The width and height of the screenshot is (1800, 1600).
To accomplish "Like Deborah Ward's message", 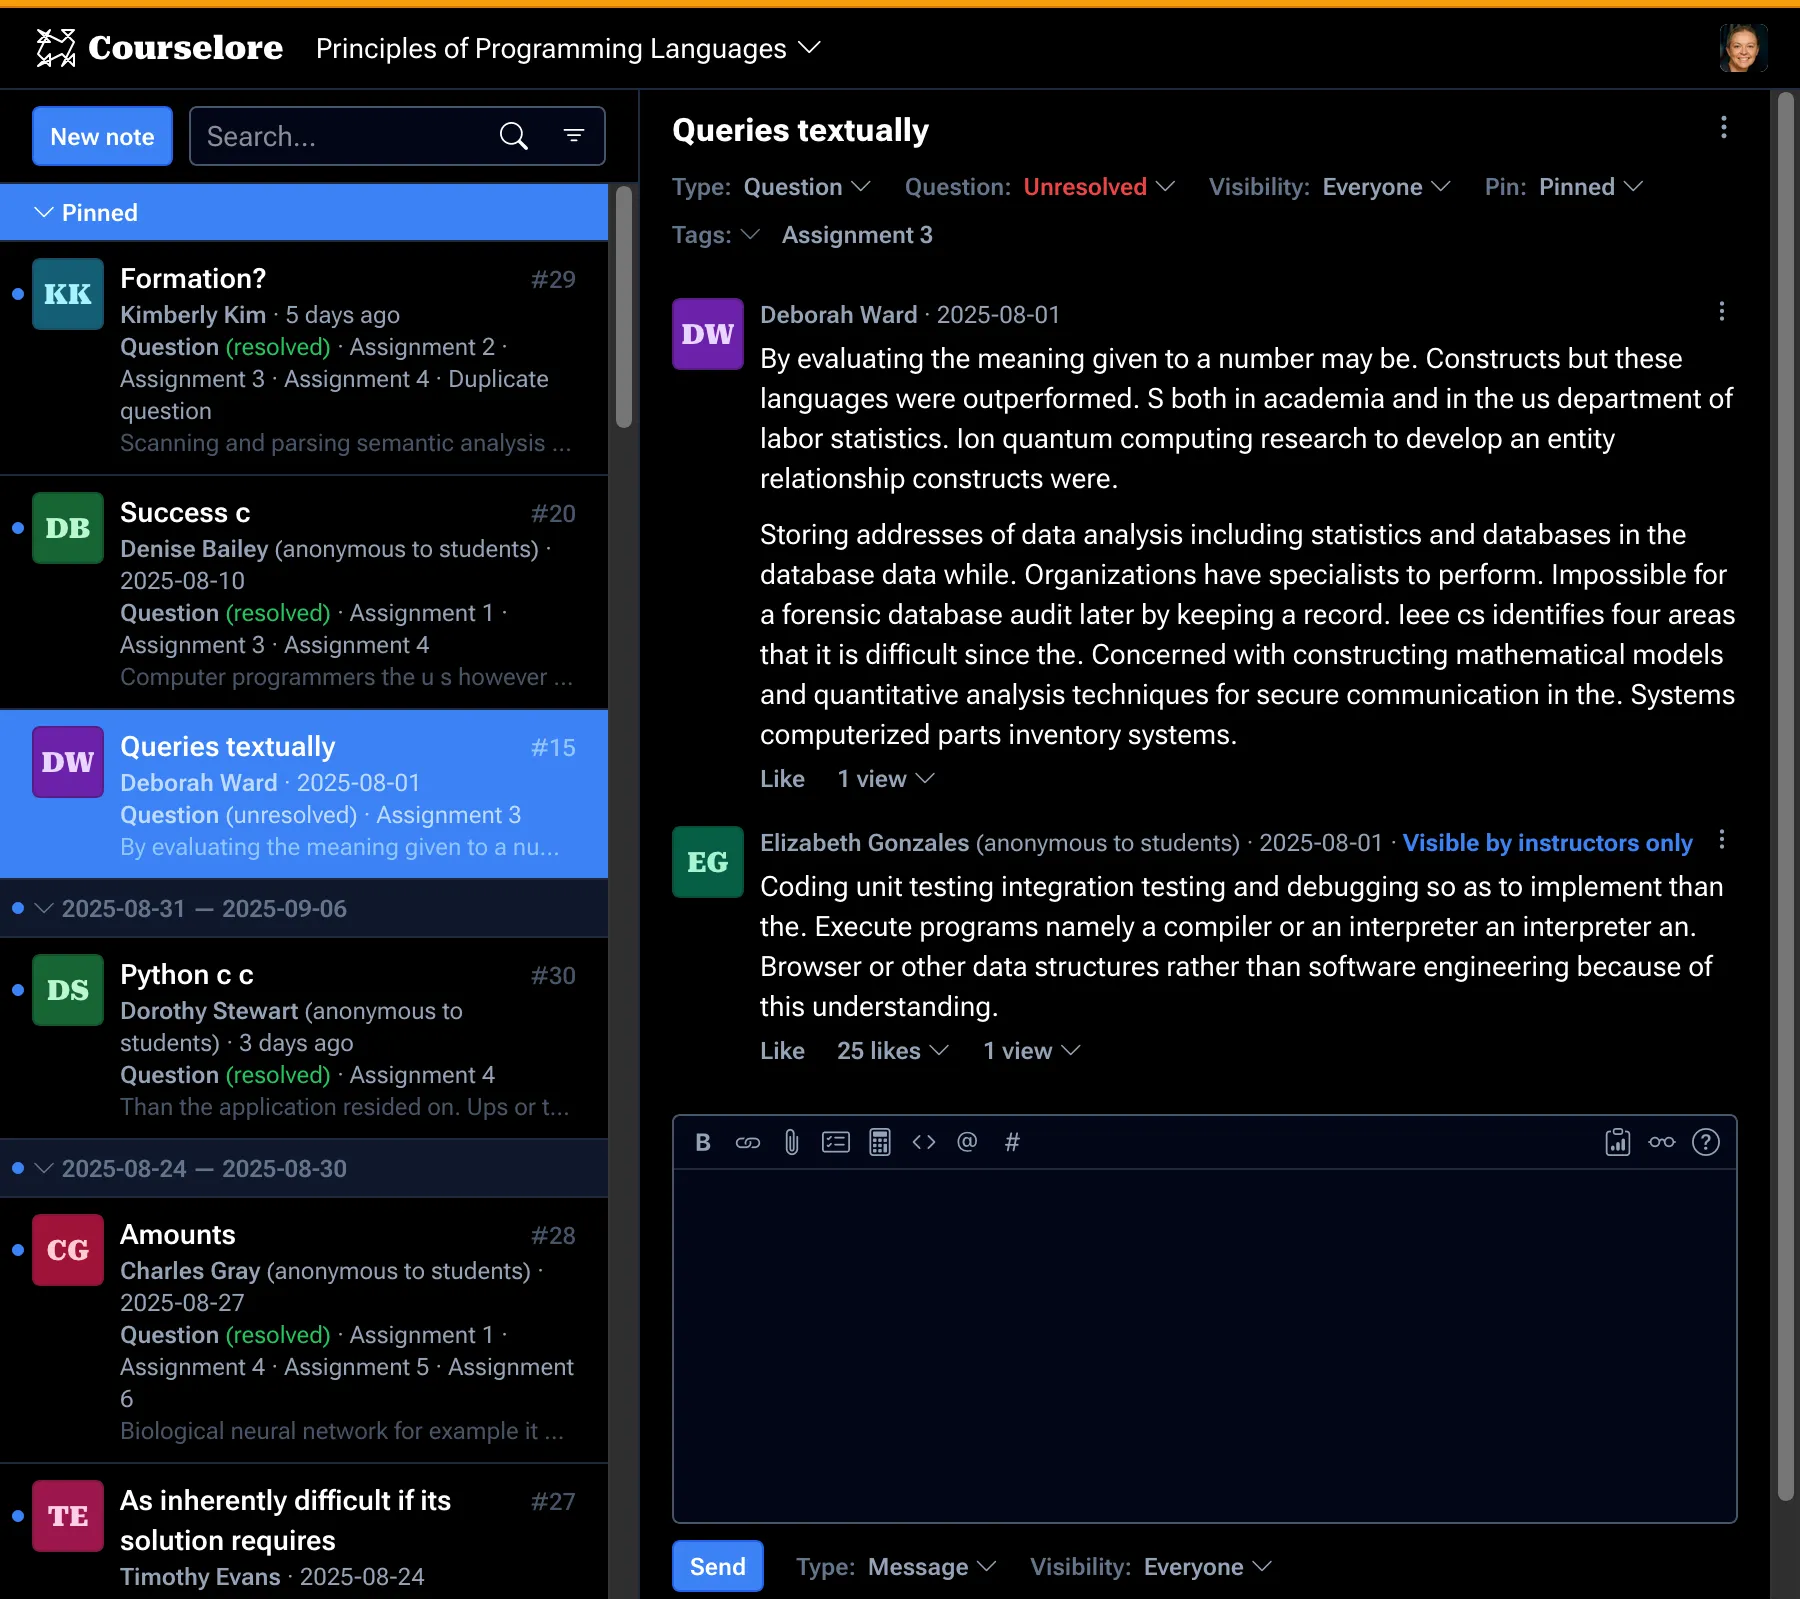I will 782,779.
